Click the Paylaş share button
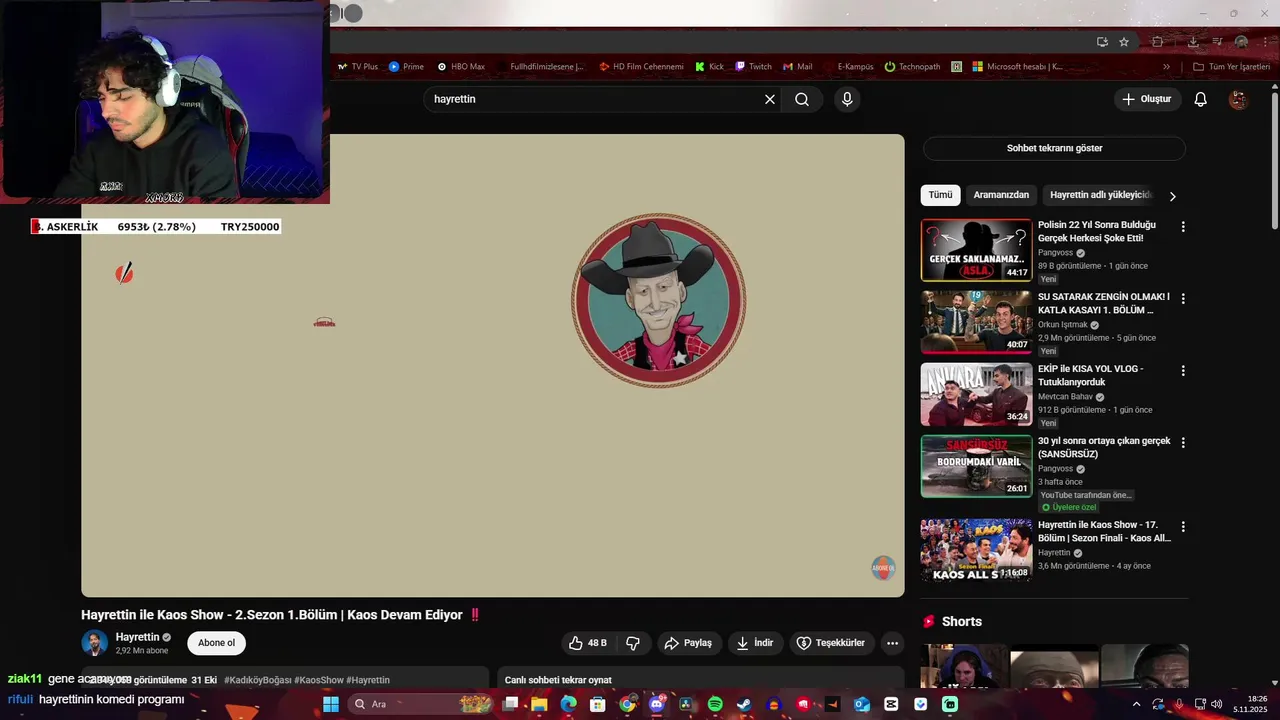 tap(689, 643)
